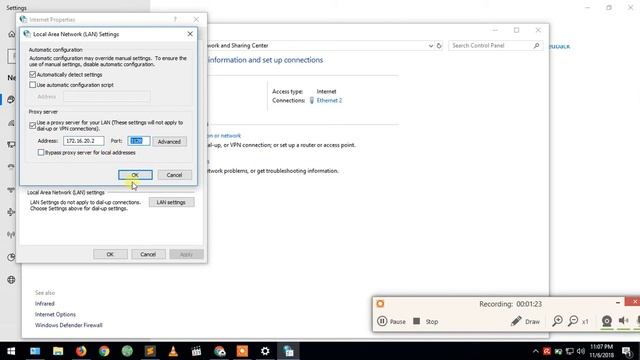Viewport: 640px width, 360px height.
Task: Stop the screen recording
Action: point(425,321)
